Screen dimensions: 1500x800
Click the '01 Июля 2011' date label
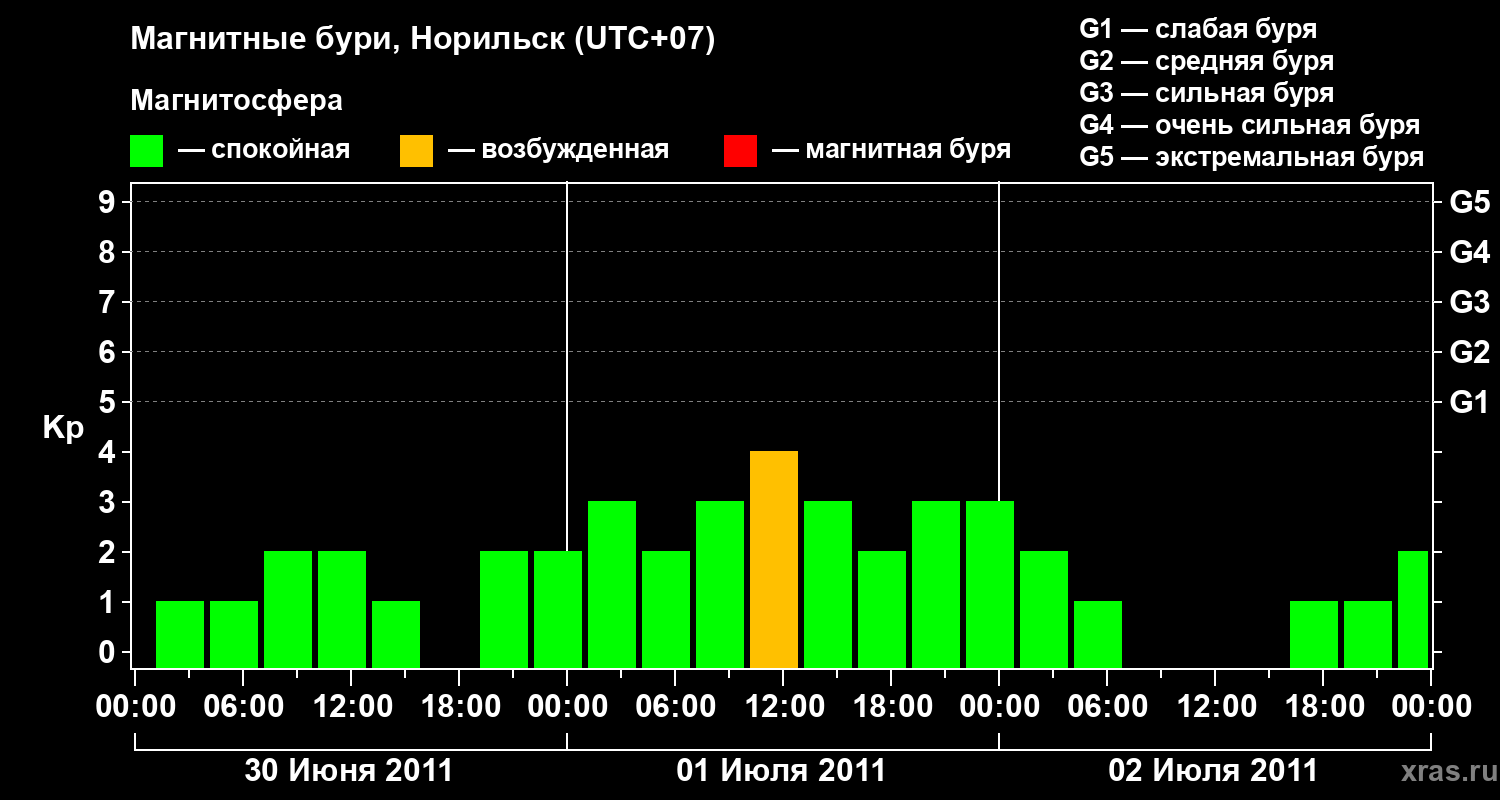781,771
